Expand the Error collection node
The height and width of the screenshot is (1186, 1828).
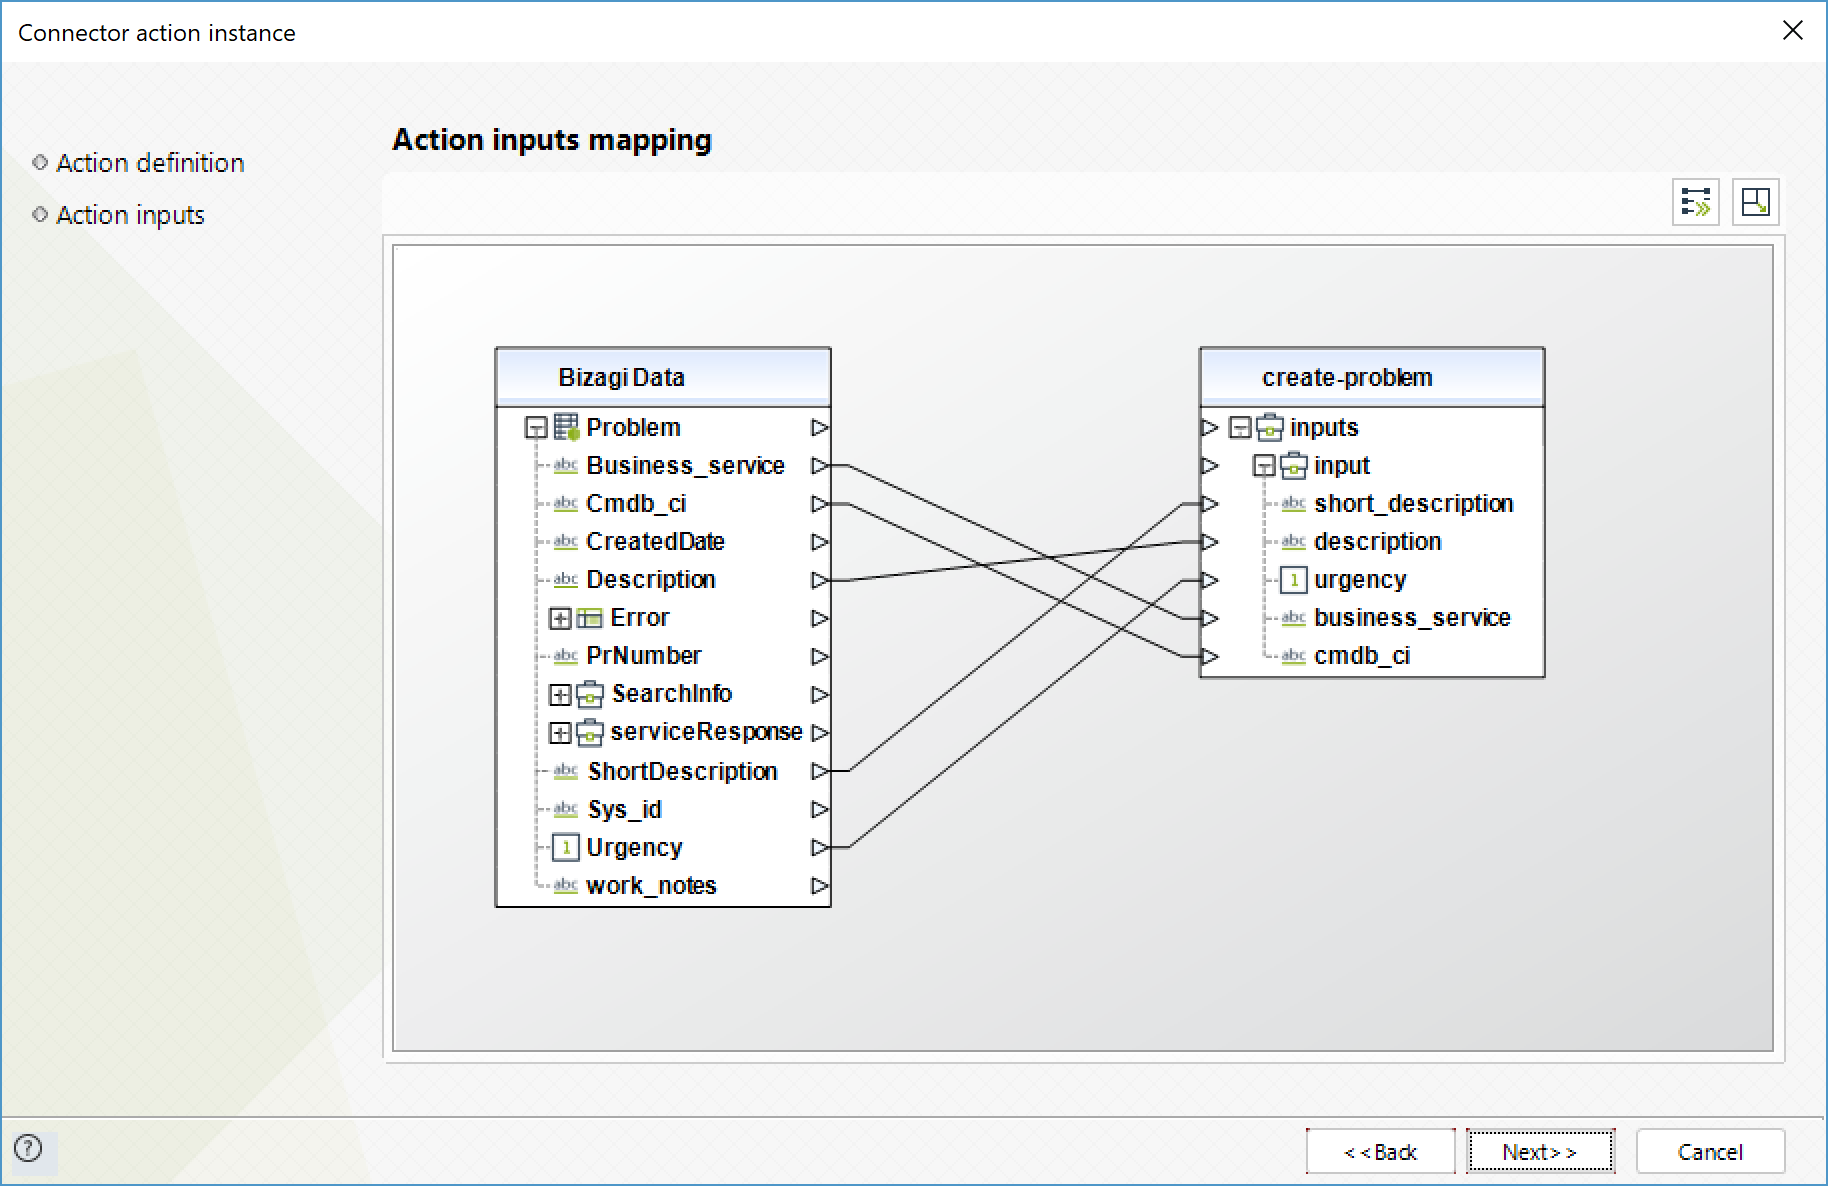point(560,618)
